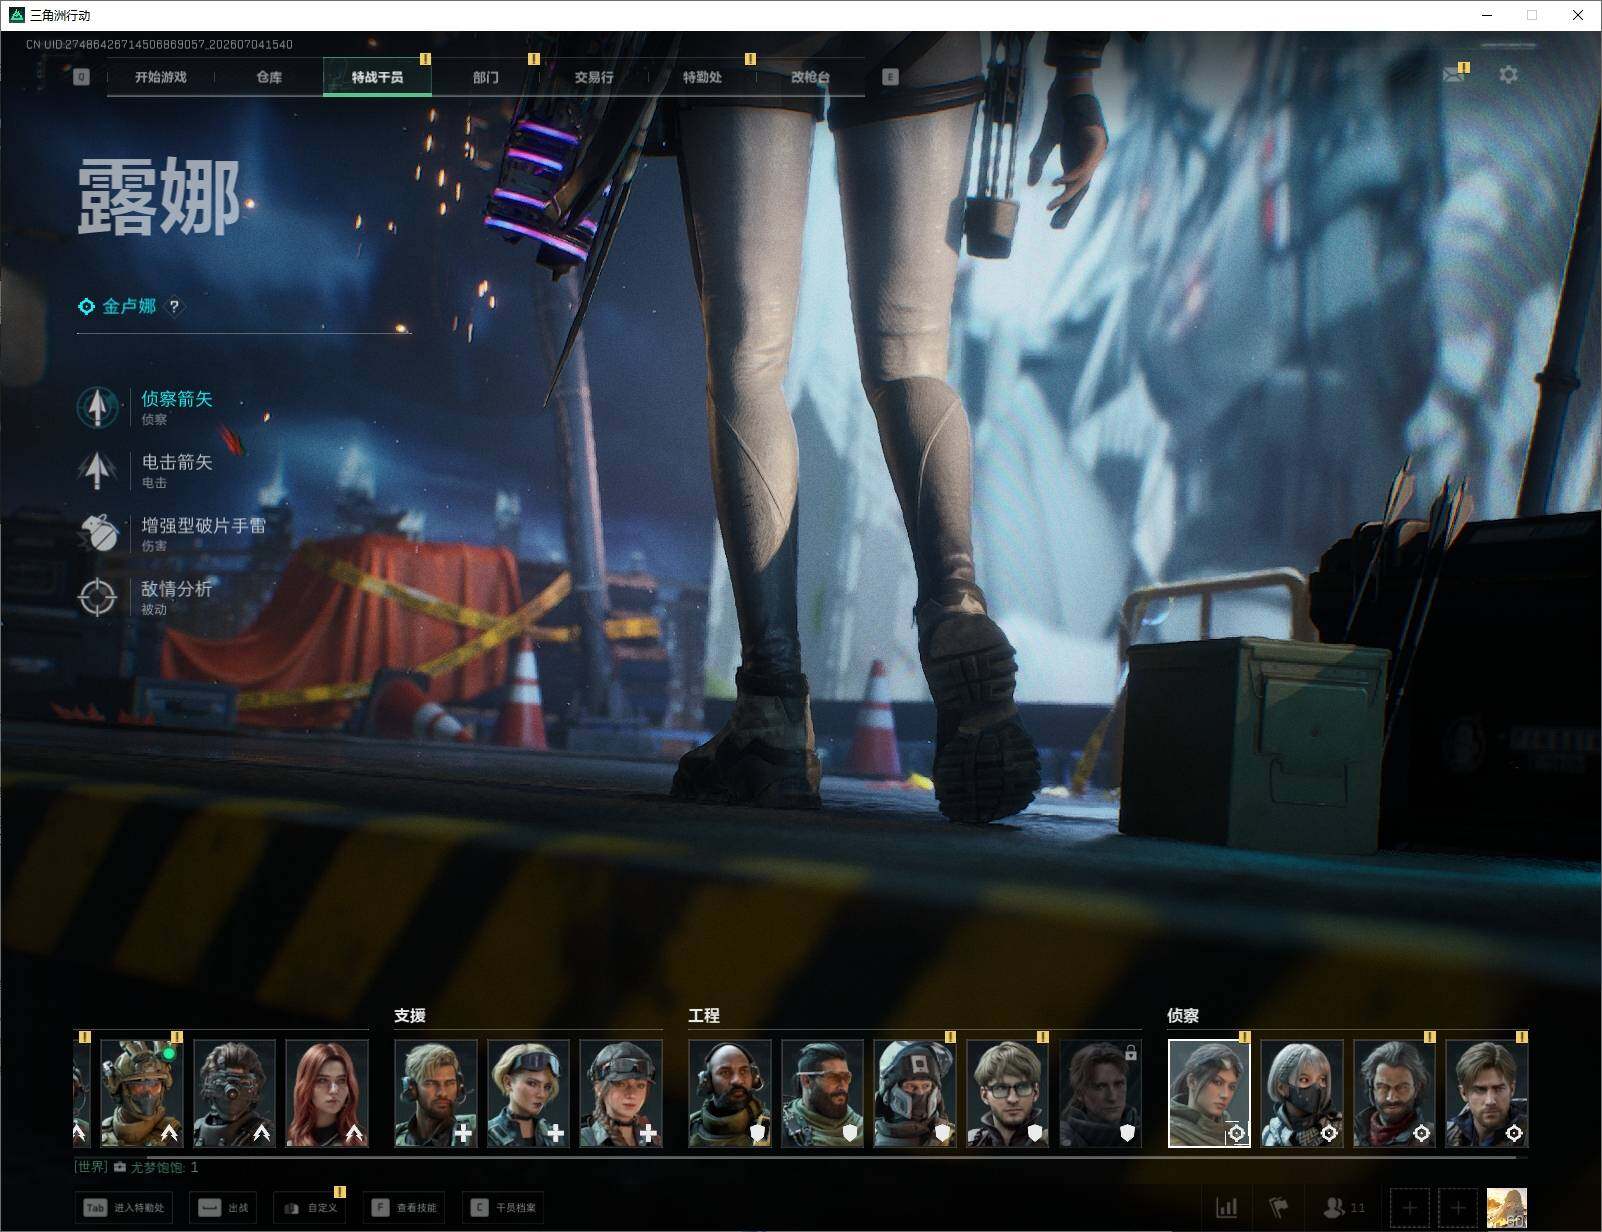Image resolution: width=1602 pixels, height=1232 pixels.
Task: Click the question mark next to 金卢娜
Action: [174, 307]
